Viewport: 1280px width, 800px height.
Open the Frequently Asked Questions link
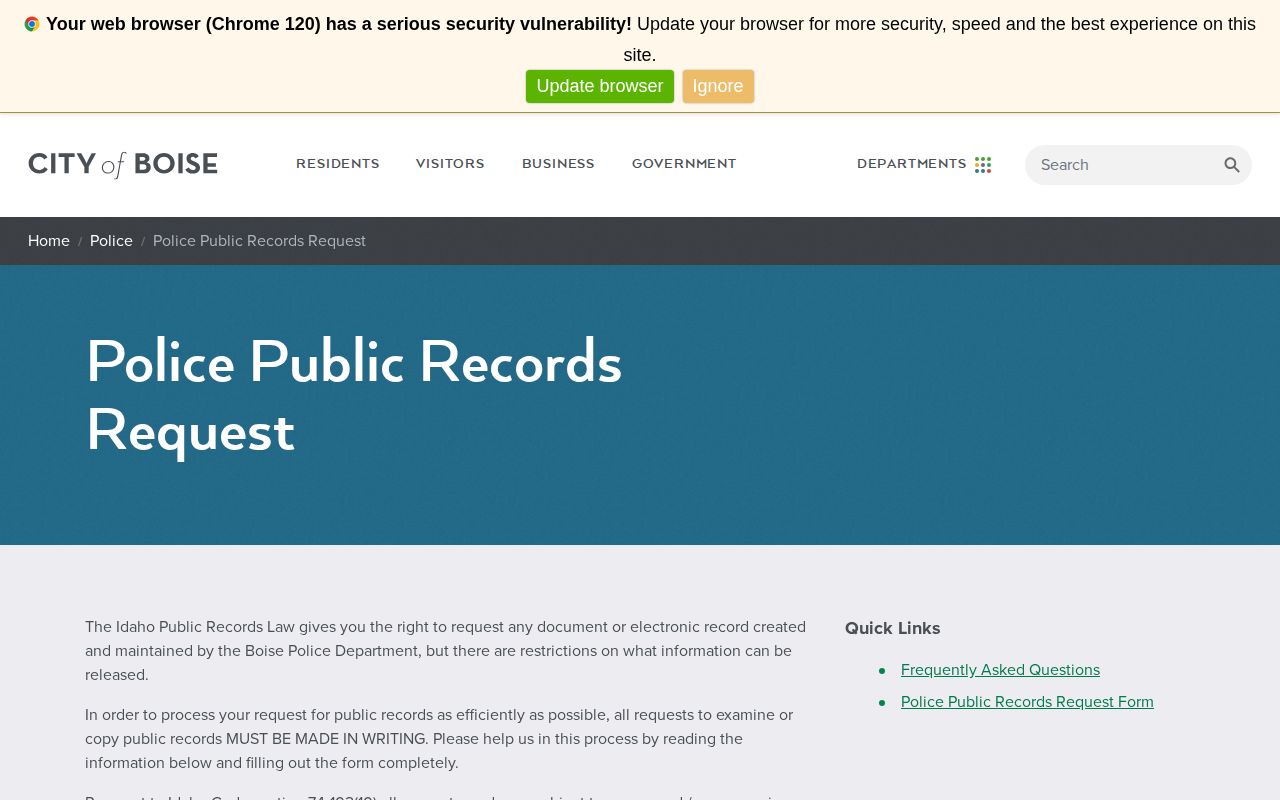[x=1000, y=670]
